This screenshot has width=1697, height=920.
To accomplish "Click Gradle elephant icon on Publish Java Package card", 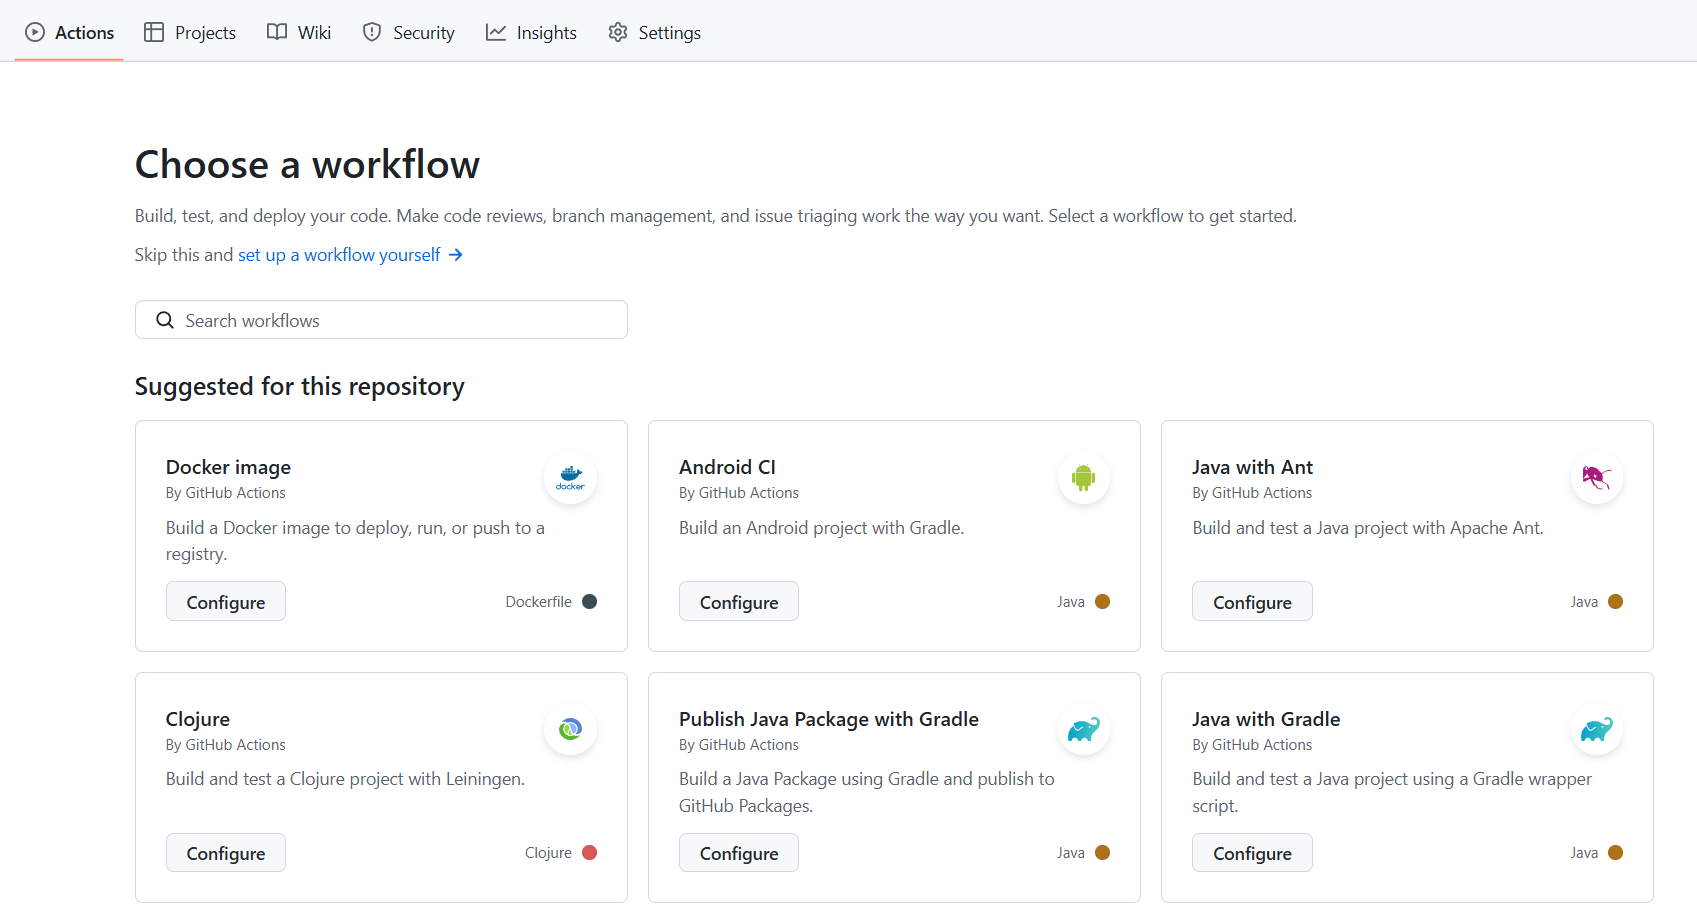I will pos(1083,730).
